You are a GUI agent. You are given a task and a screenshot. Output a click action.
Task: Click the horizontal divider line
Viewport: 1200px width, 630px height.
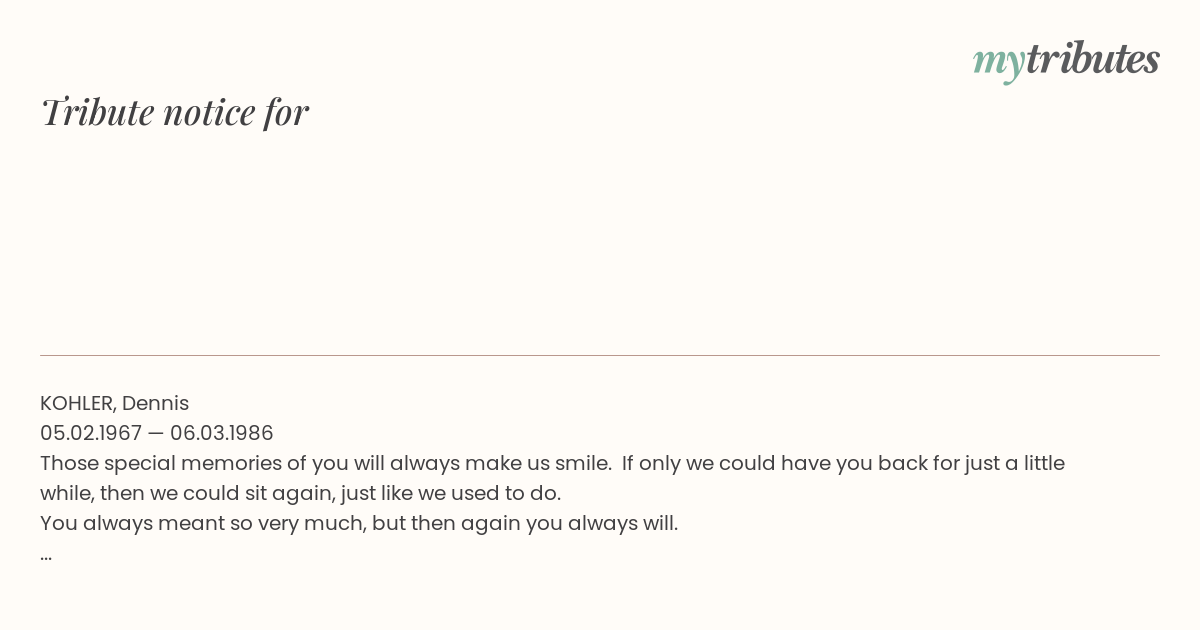click(x=600, y=355)
